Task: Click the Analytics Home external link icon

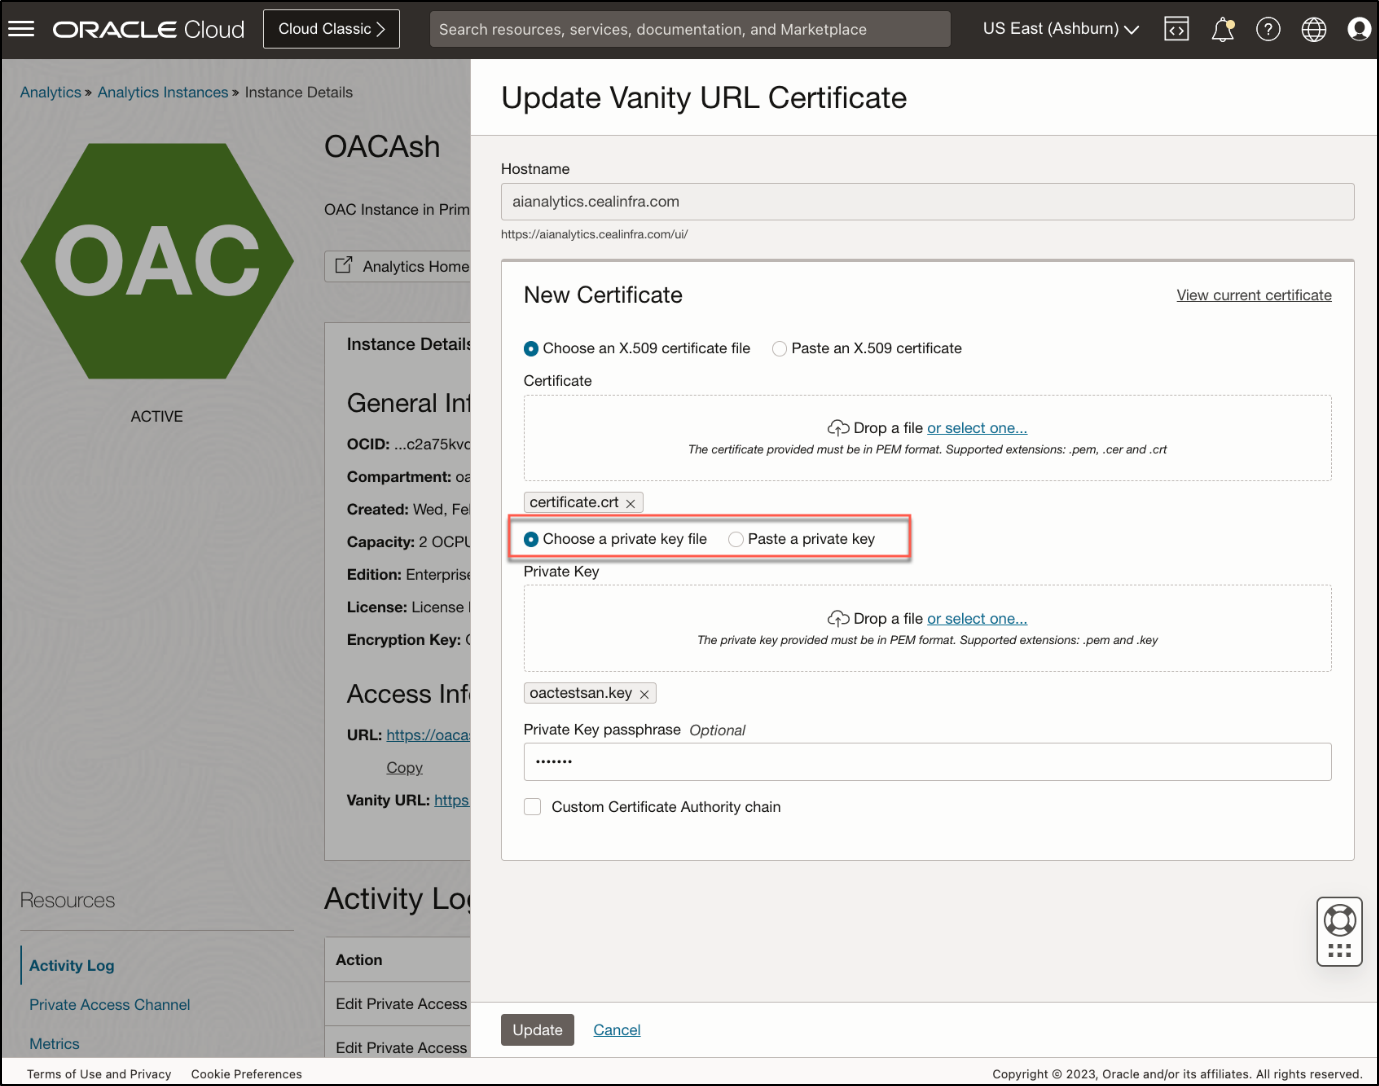Action: [343, 265]
